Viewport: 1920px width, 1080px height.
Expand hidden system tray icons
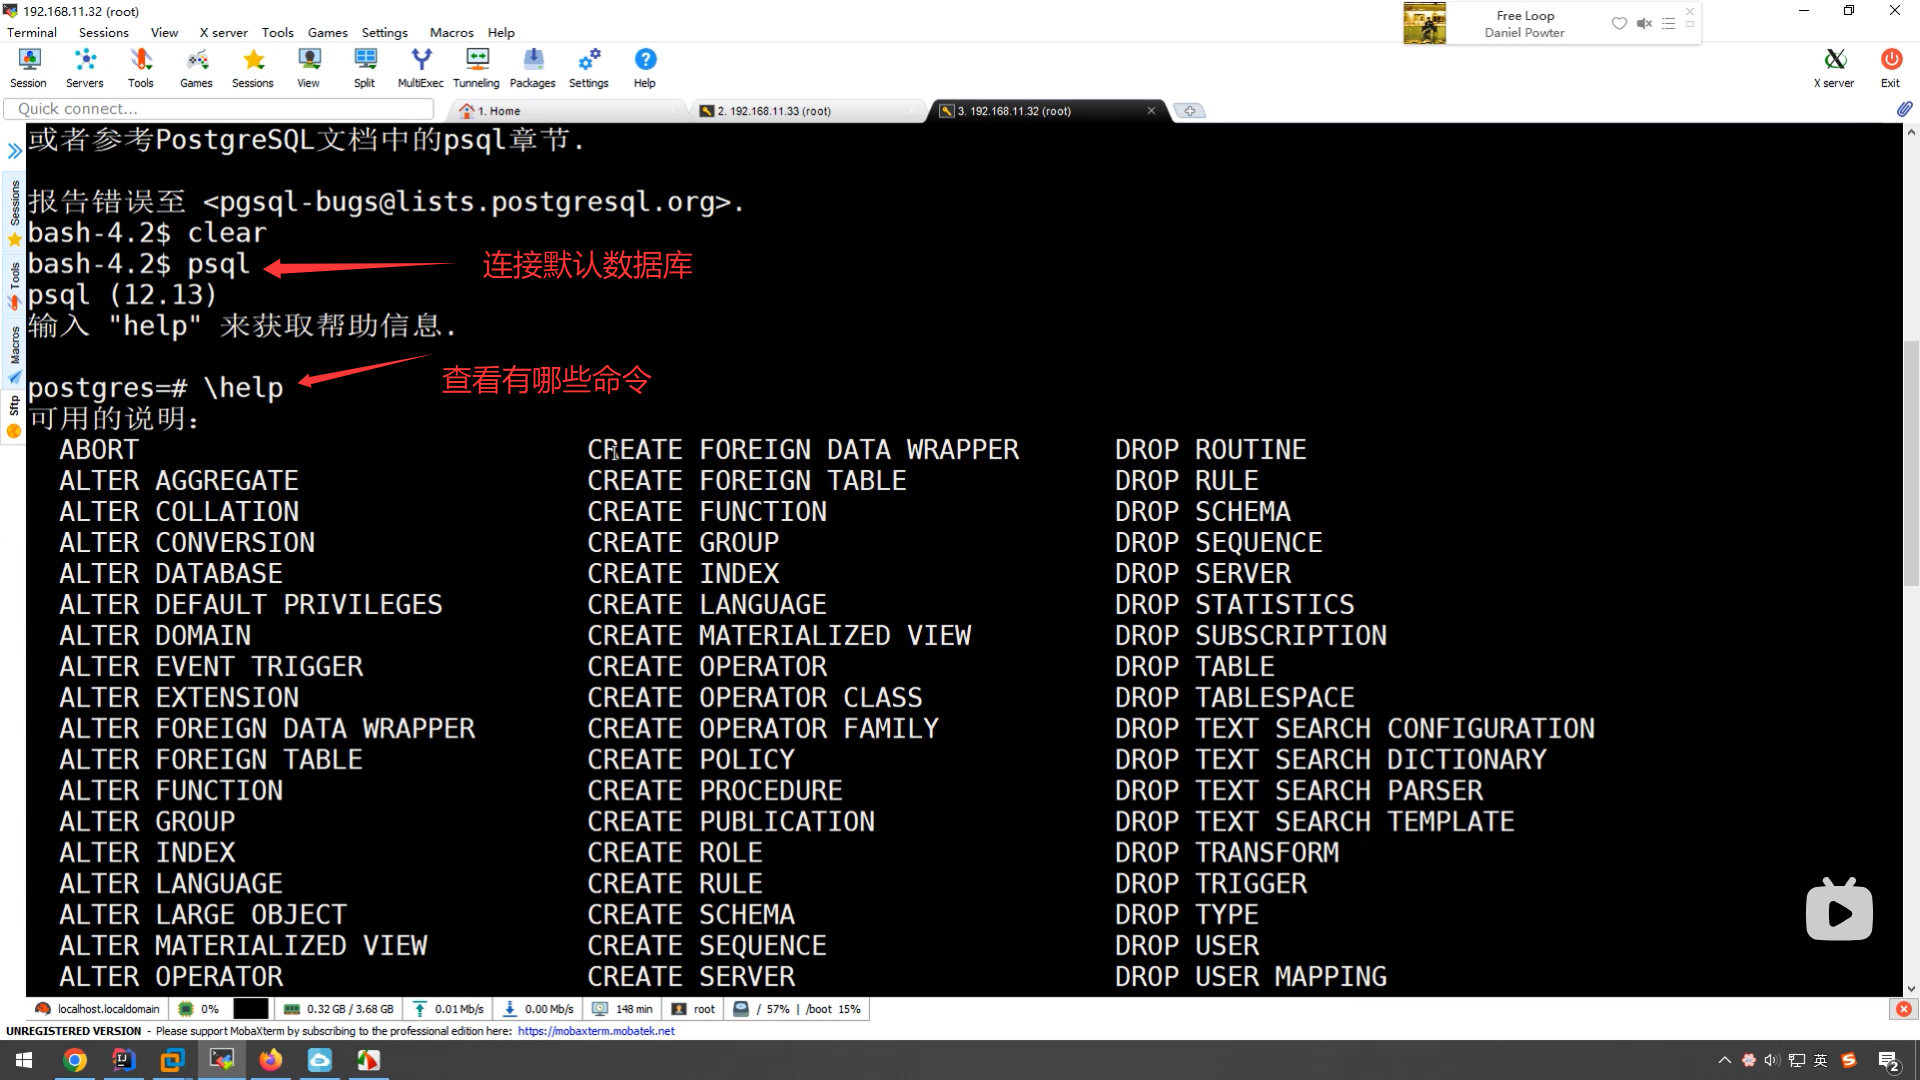click(1724, 1060)
